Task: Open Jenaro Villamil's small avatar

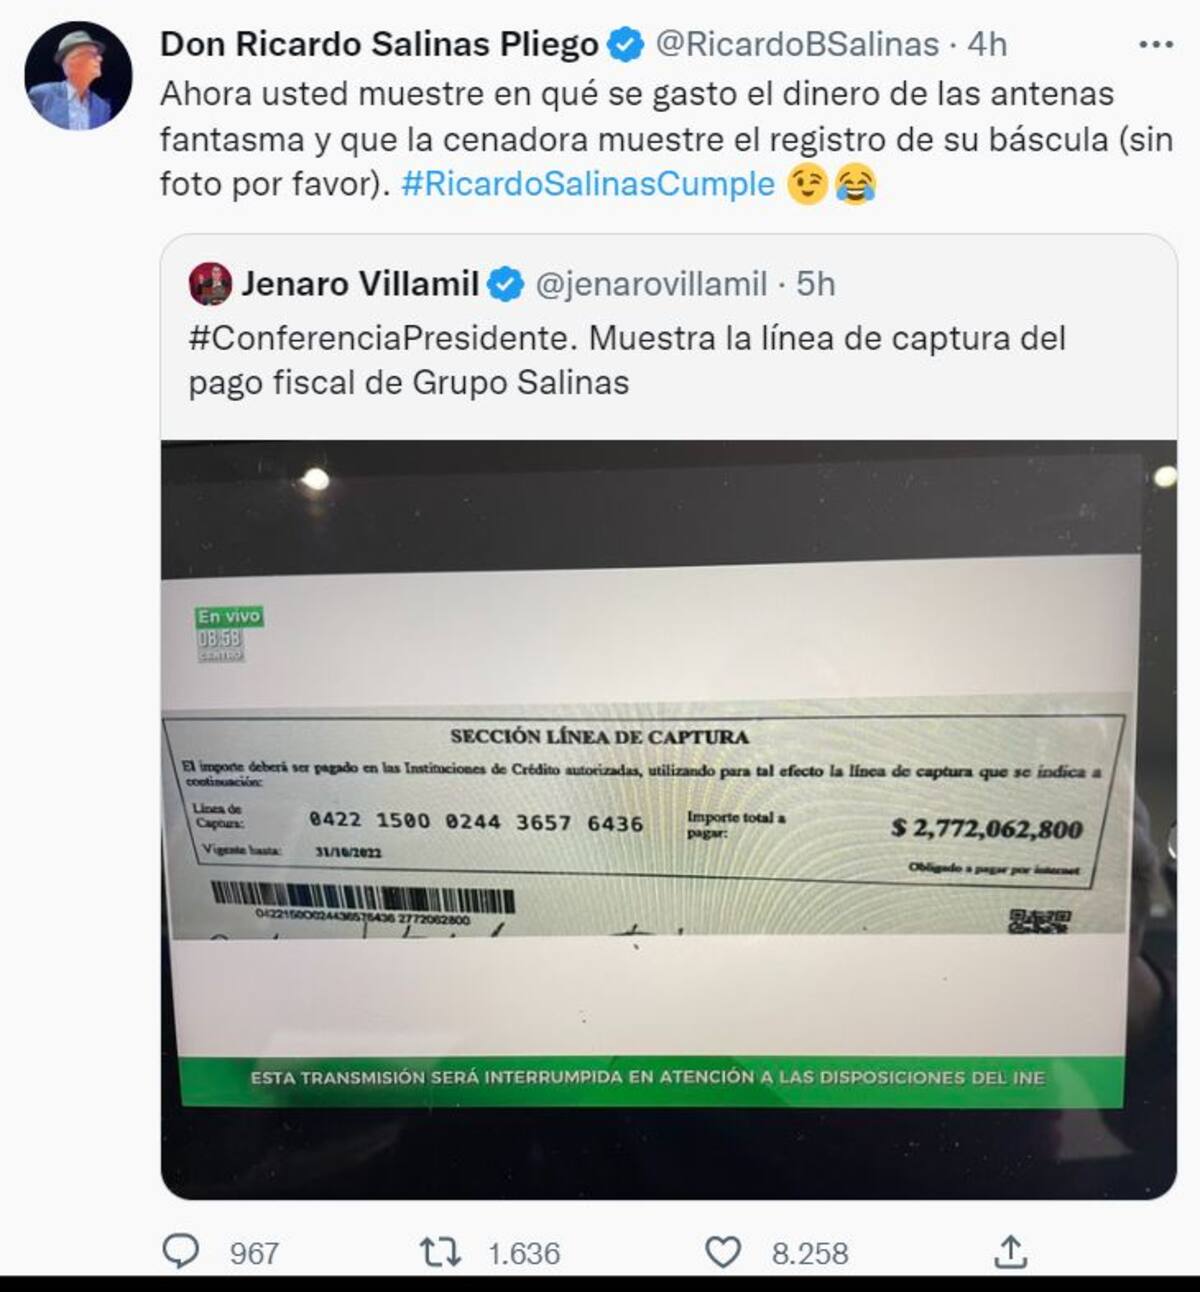Action: click(210, 284)
